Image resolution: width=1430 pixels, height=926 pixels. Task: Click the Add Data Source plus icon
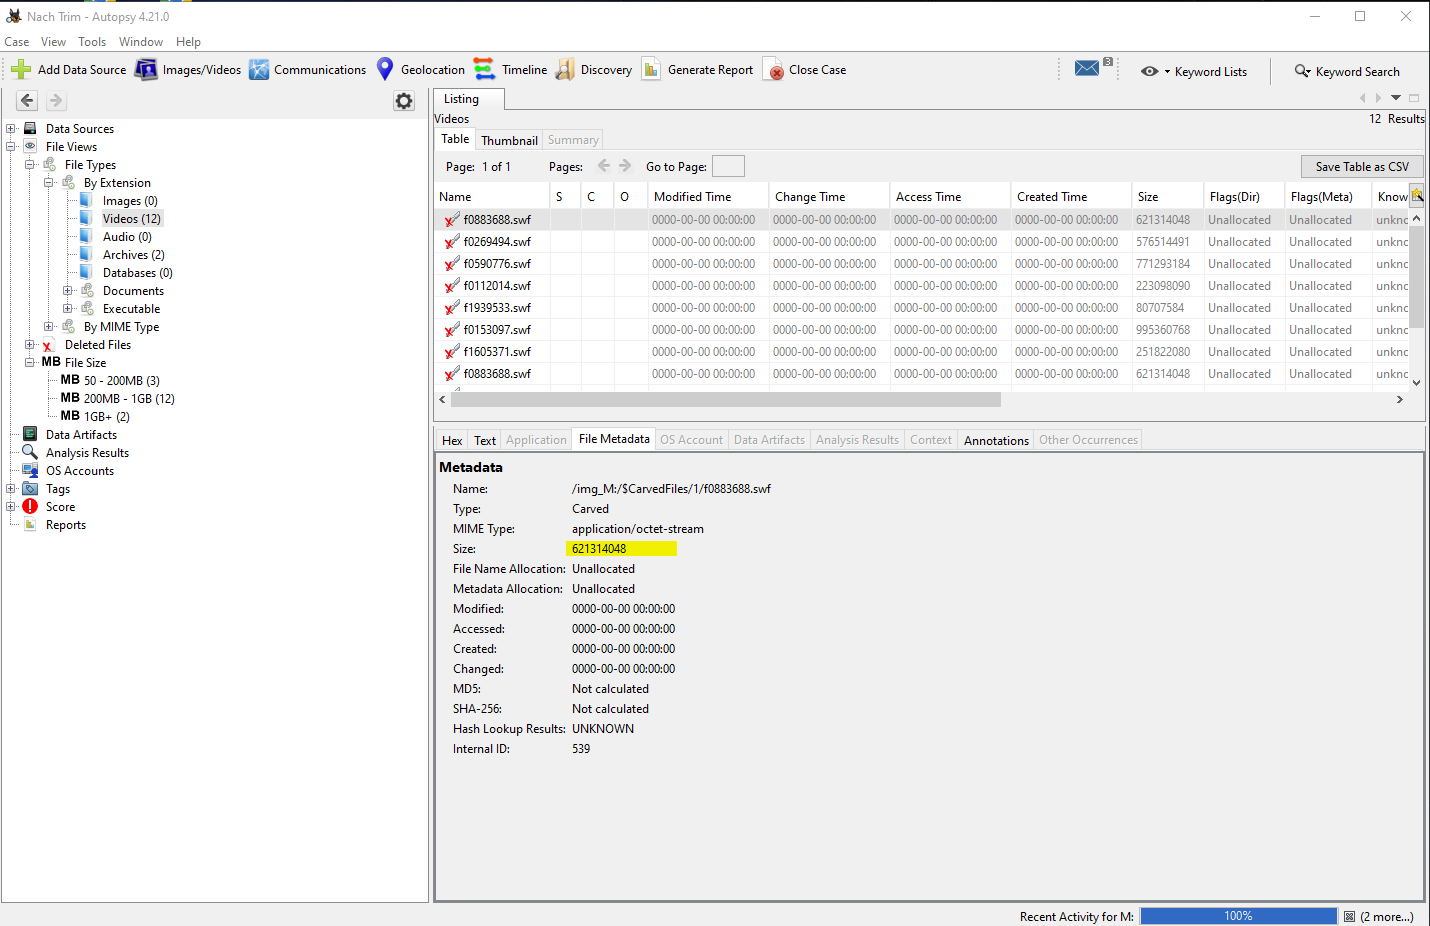coord(21,69)
